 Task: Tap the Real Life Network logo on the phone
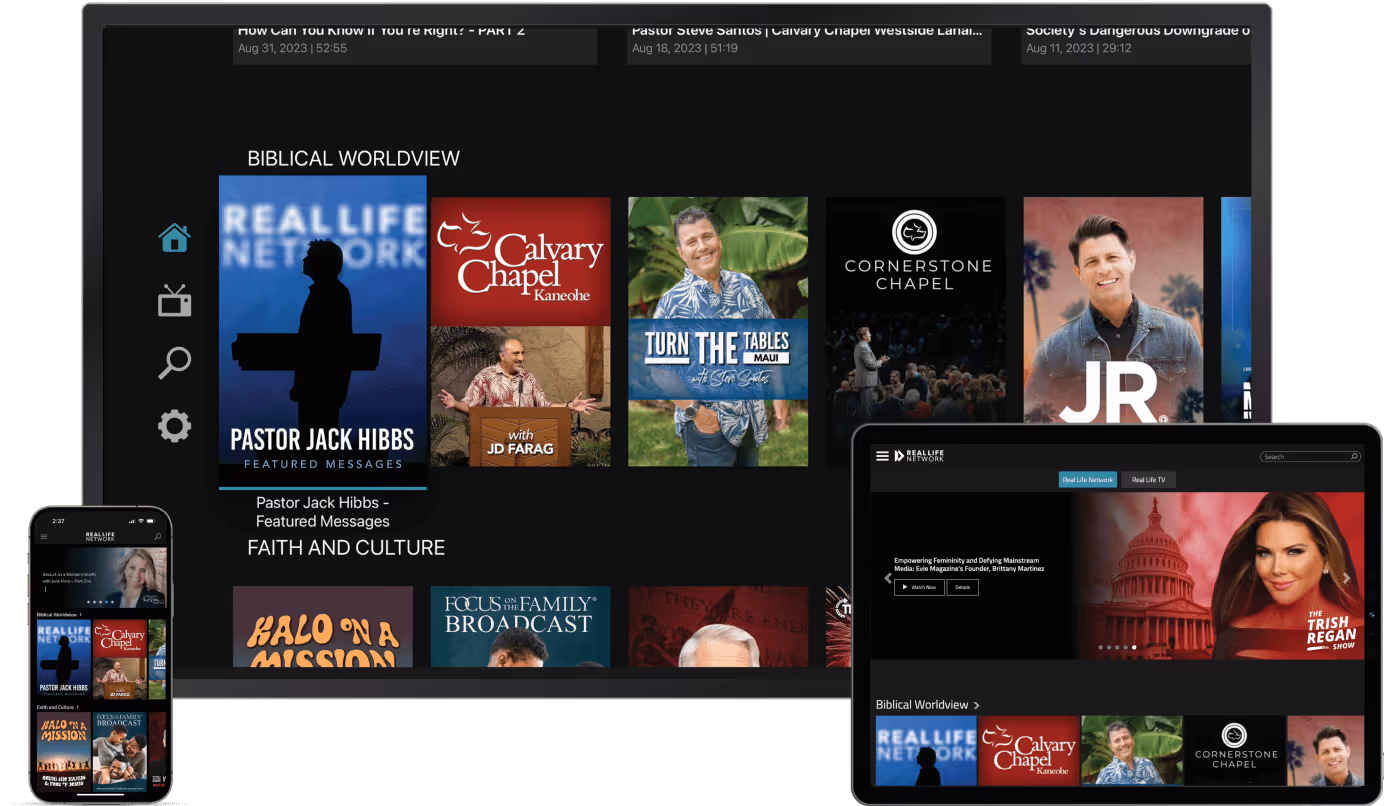tap(100, 537)
